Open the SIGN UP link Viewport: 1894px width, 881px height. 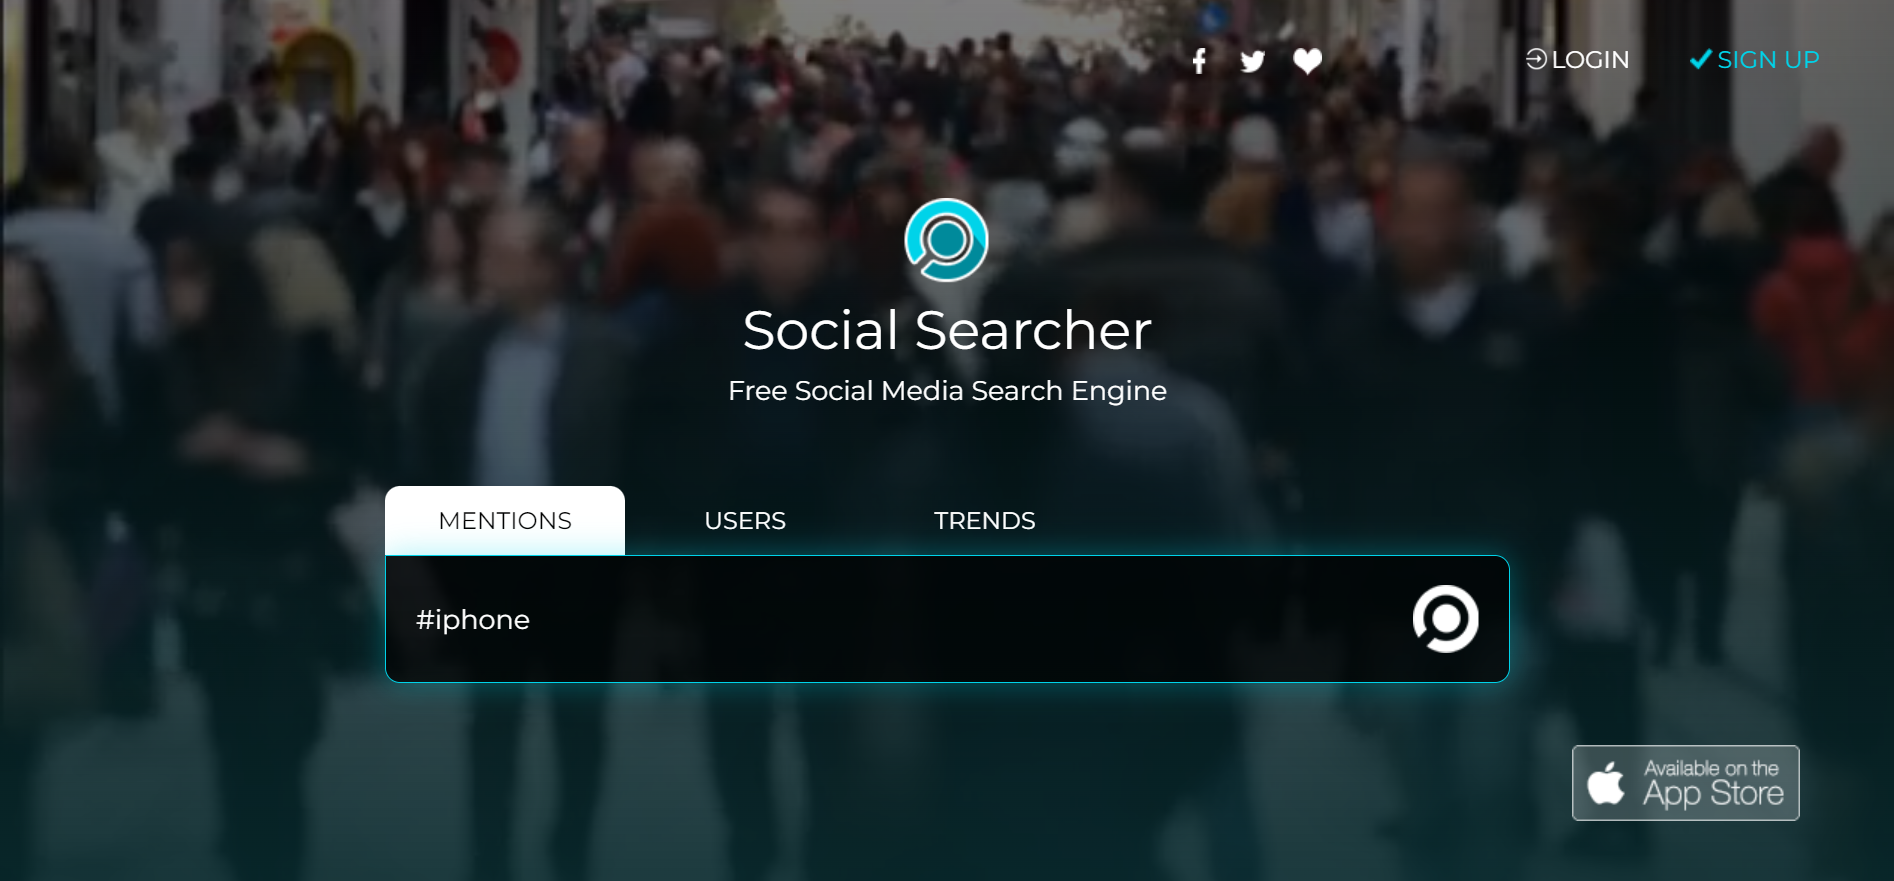tap(1768, 60)
